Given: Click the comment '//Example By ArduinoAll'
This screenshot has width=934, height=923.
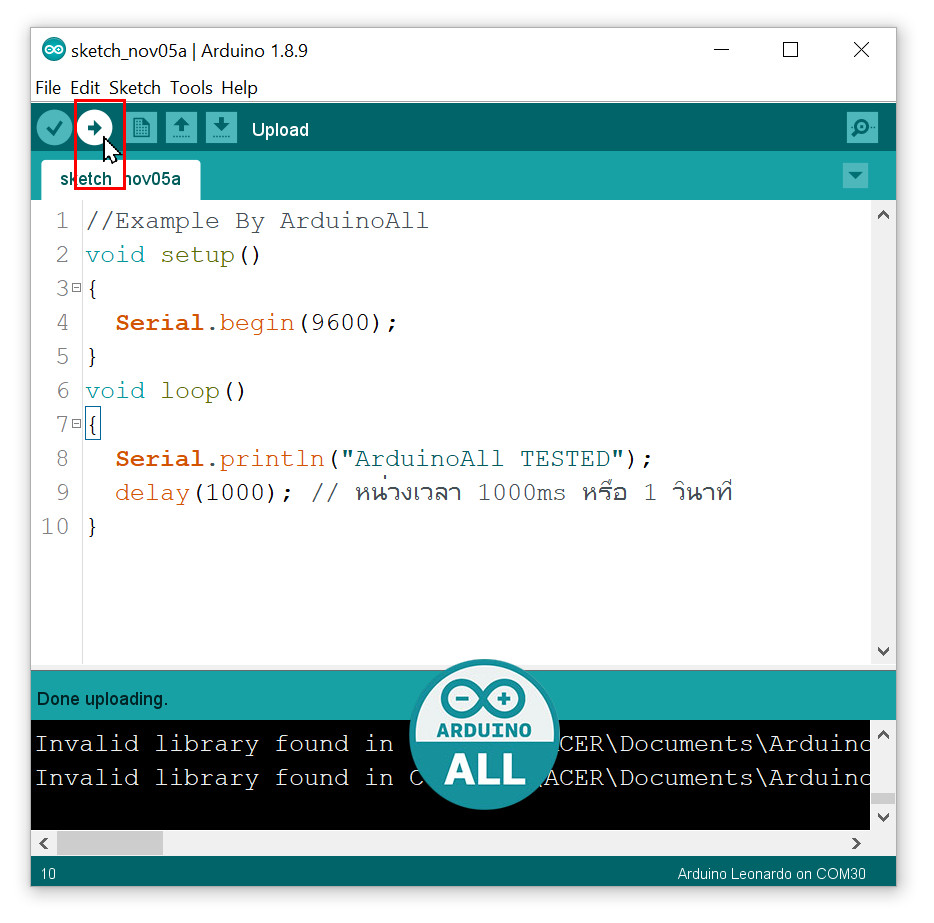Looking at the screenshot, I should click(x=257, y=221).
